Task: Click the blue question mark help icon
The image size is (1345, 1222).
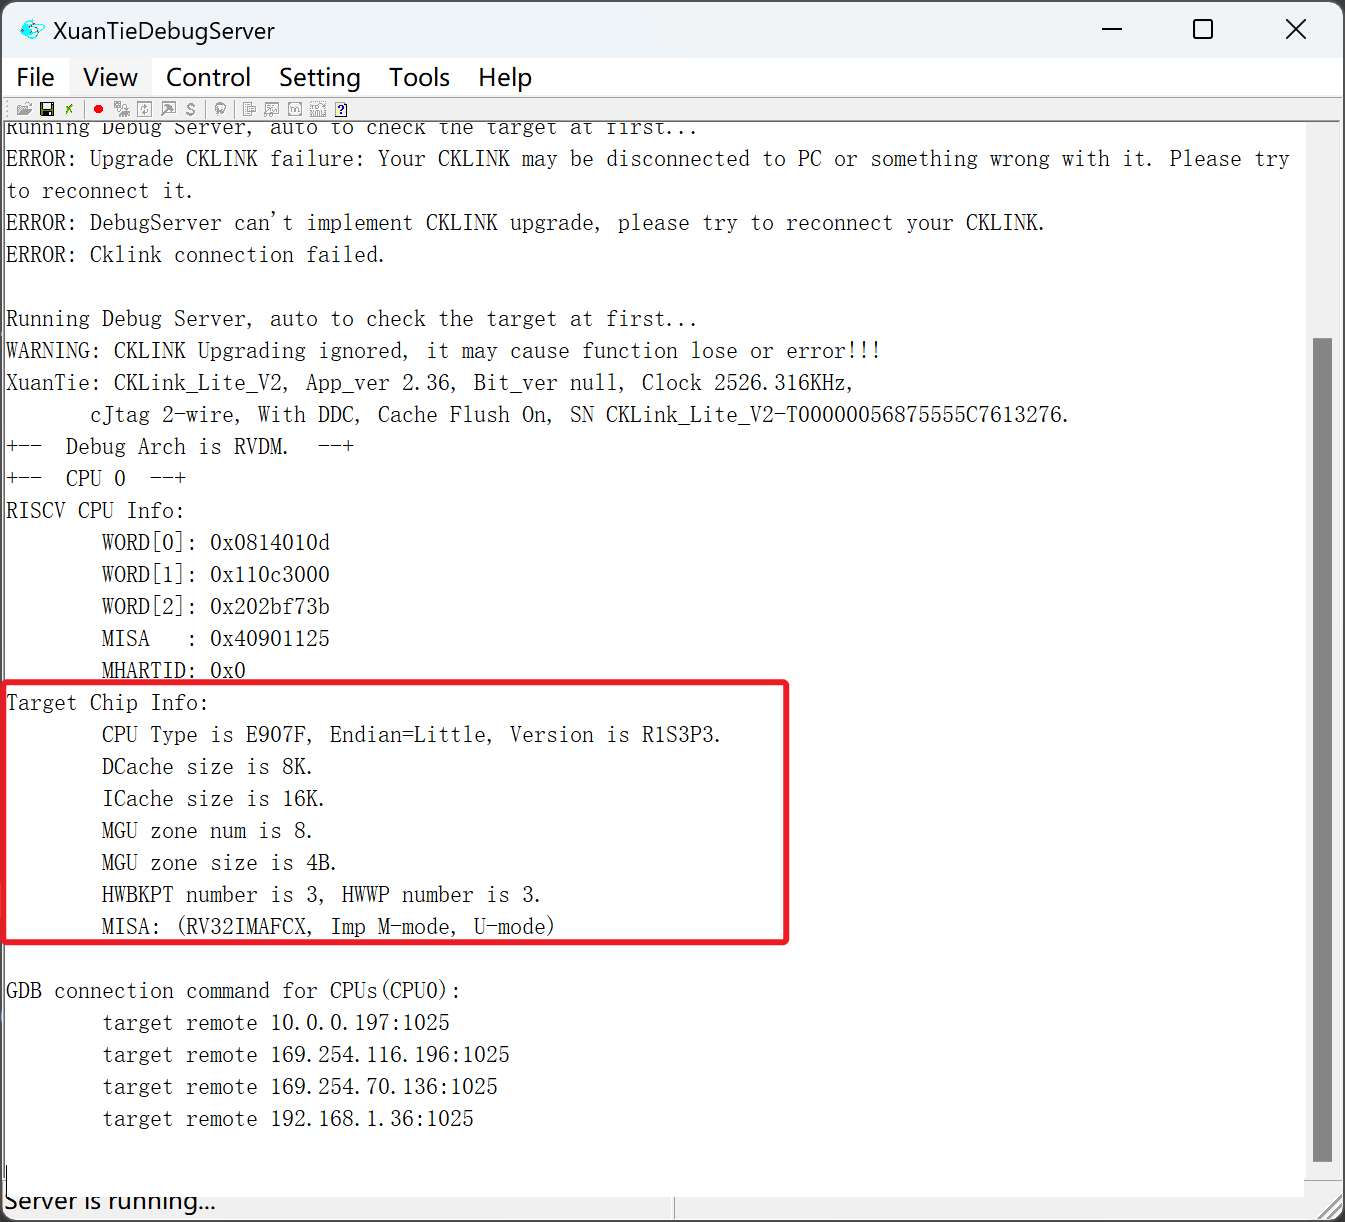Action: coord(341,109)
